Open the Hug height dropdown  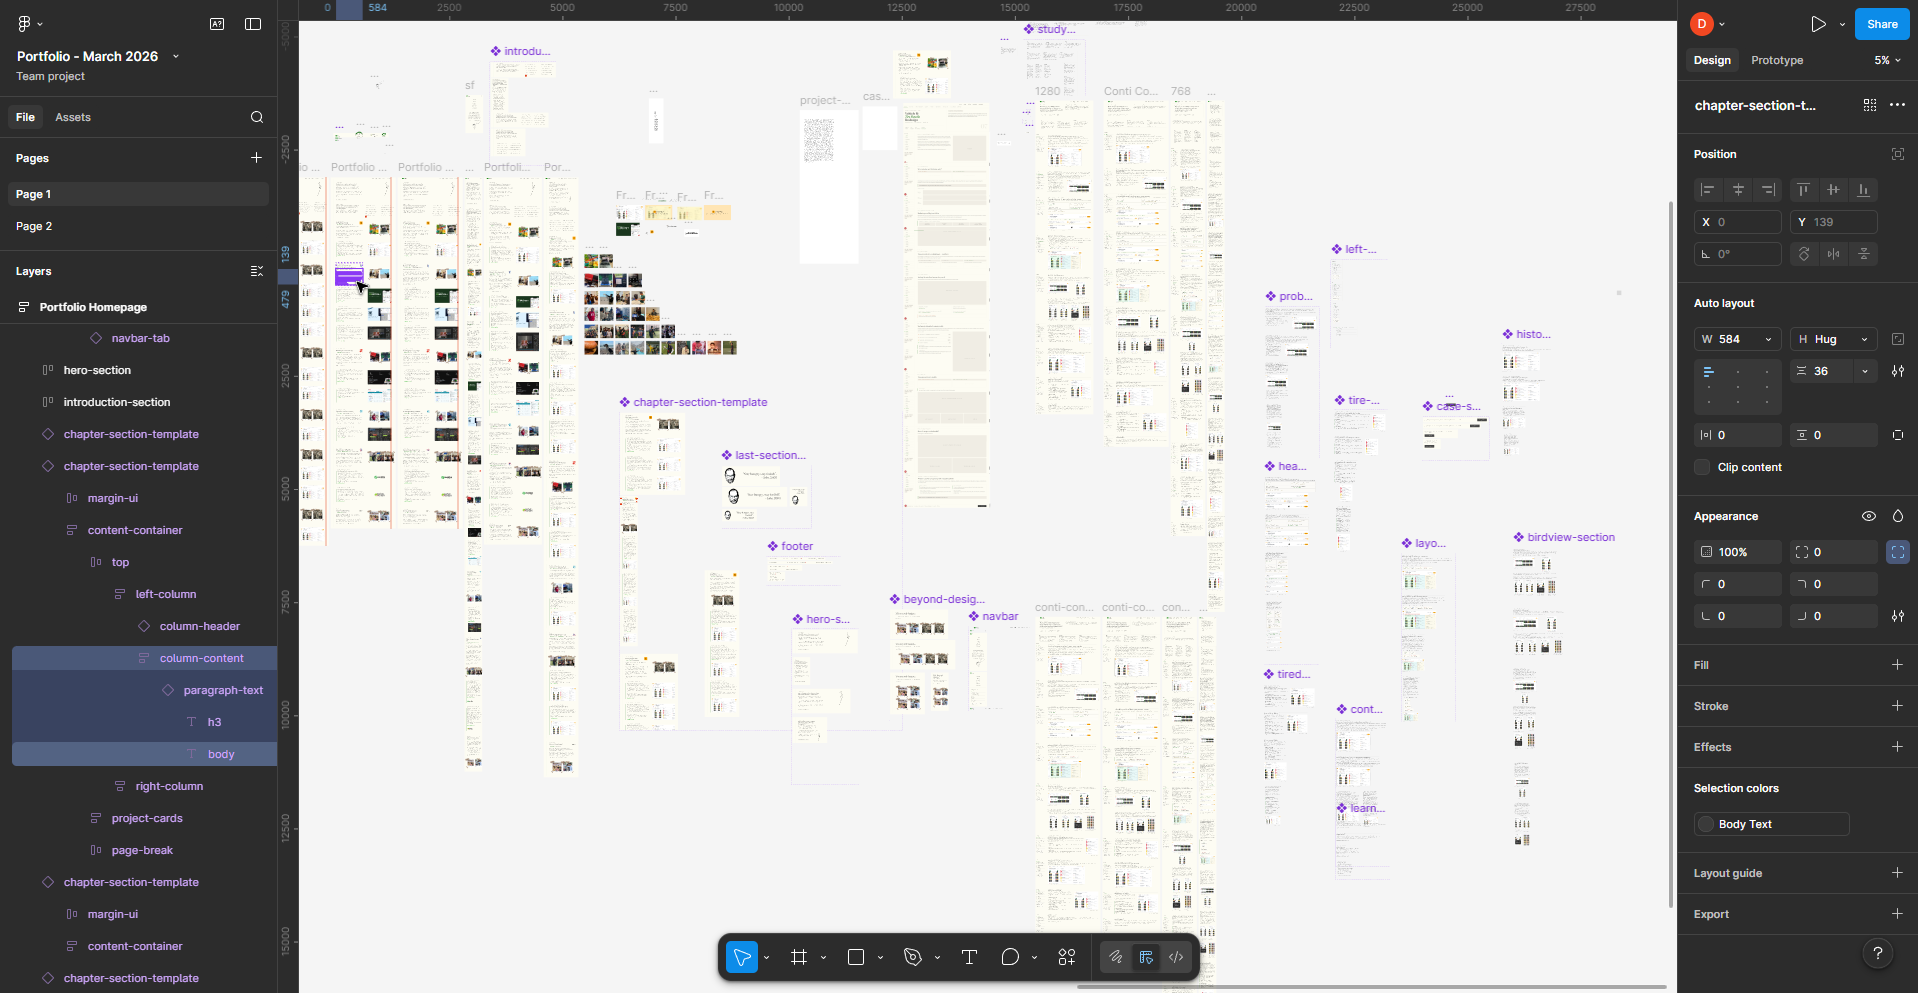pyautogui.click(x=1866, y=339)
